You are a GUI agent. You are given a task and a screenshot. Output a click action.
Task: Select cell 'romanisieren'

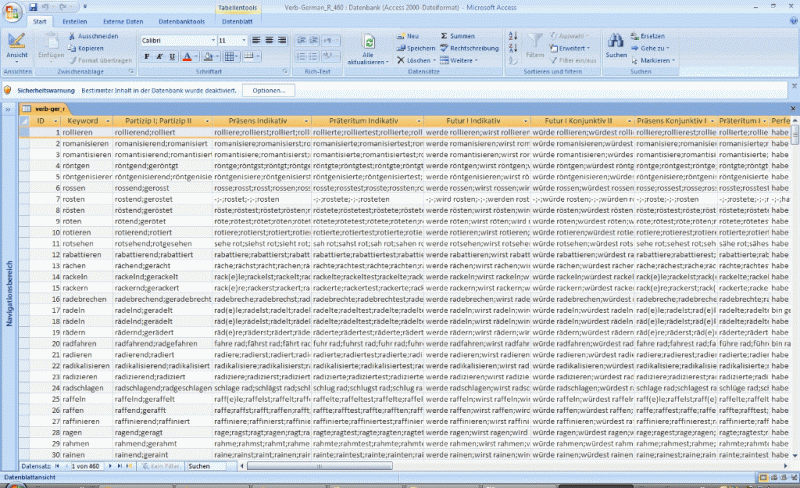pos(86,143)
